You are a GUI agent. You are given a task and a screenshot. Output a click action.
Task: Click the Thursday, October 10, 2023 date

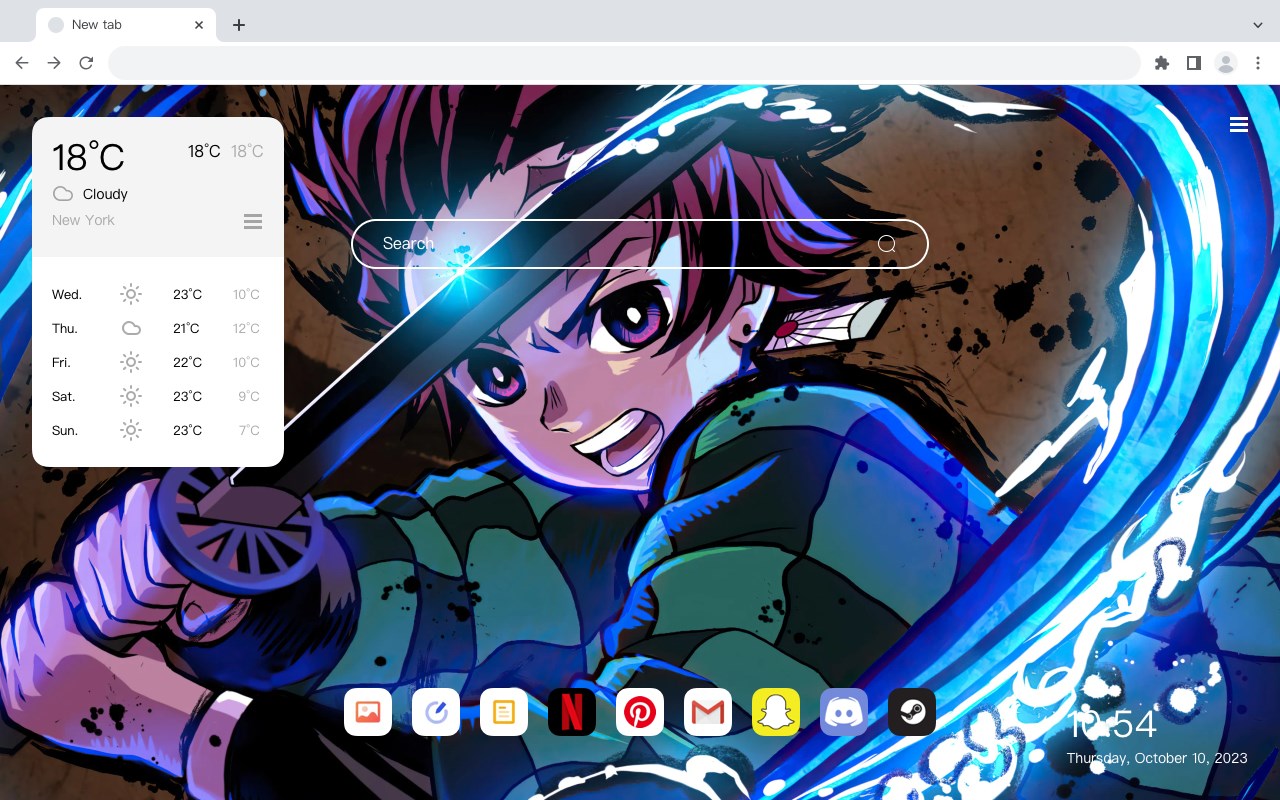pyautogui.click(x=1157, y=758)
